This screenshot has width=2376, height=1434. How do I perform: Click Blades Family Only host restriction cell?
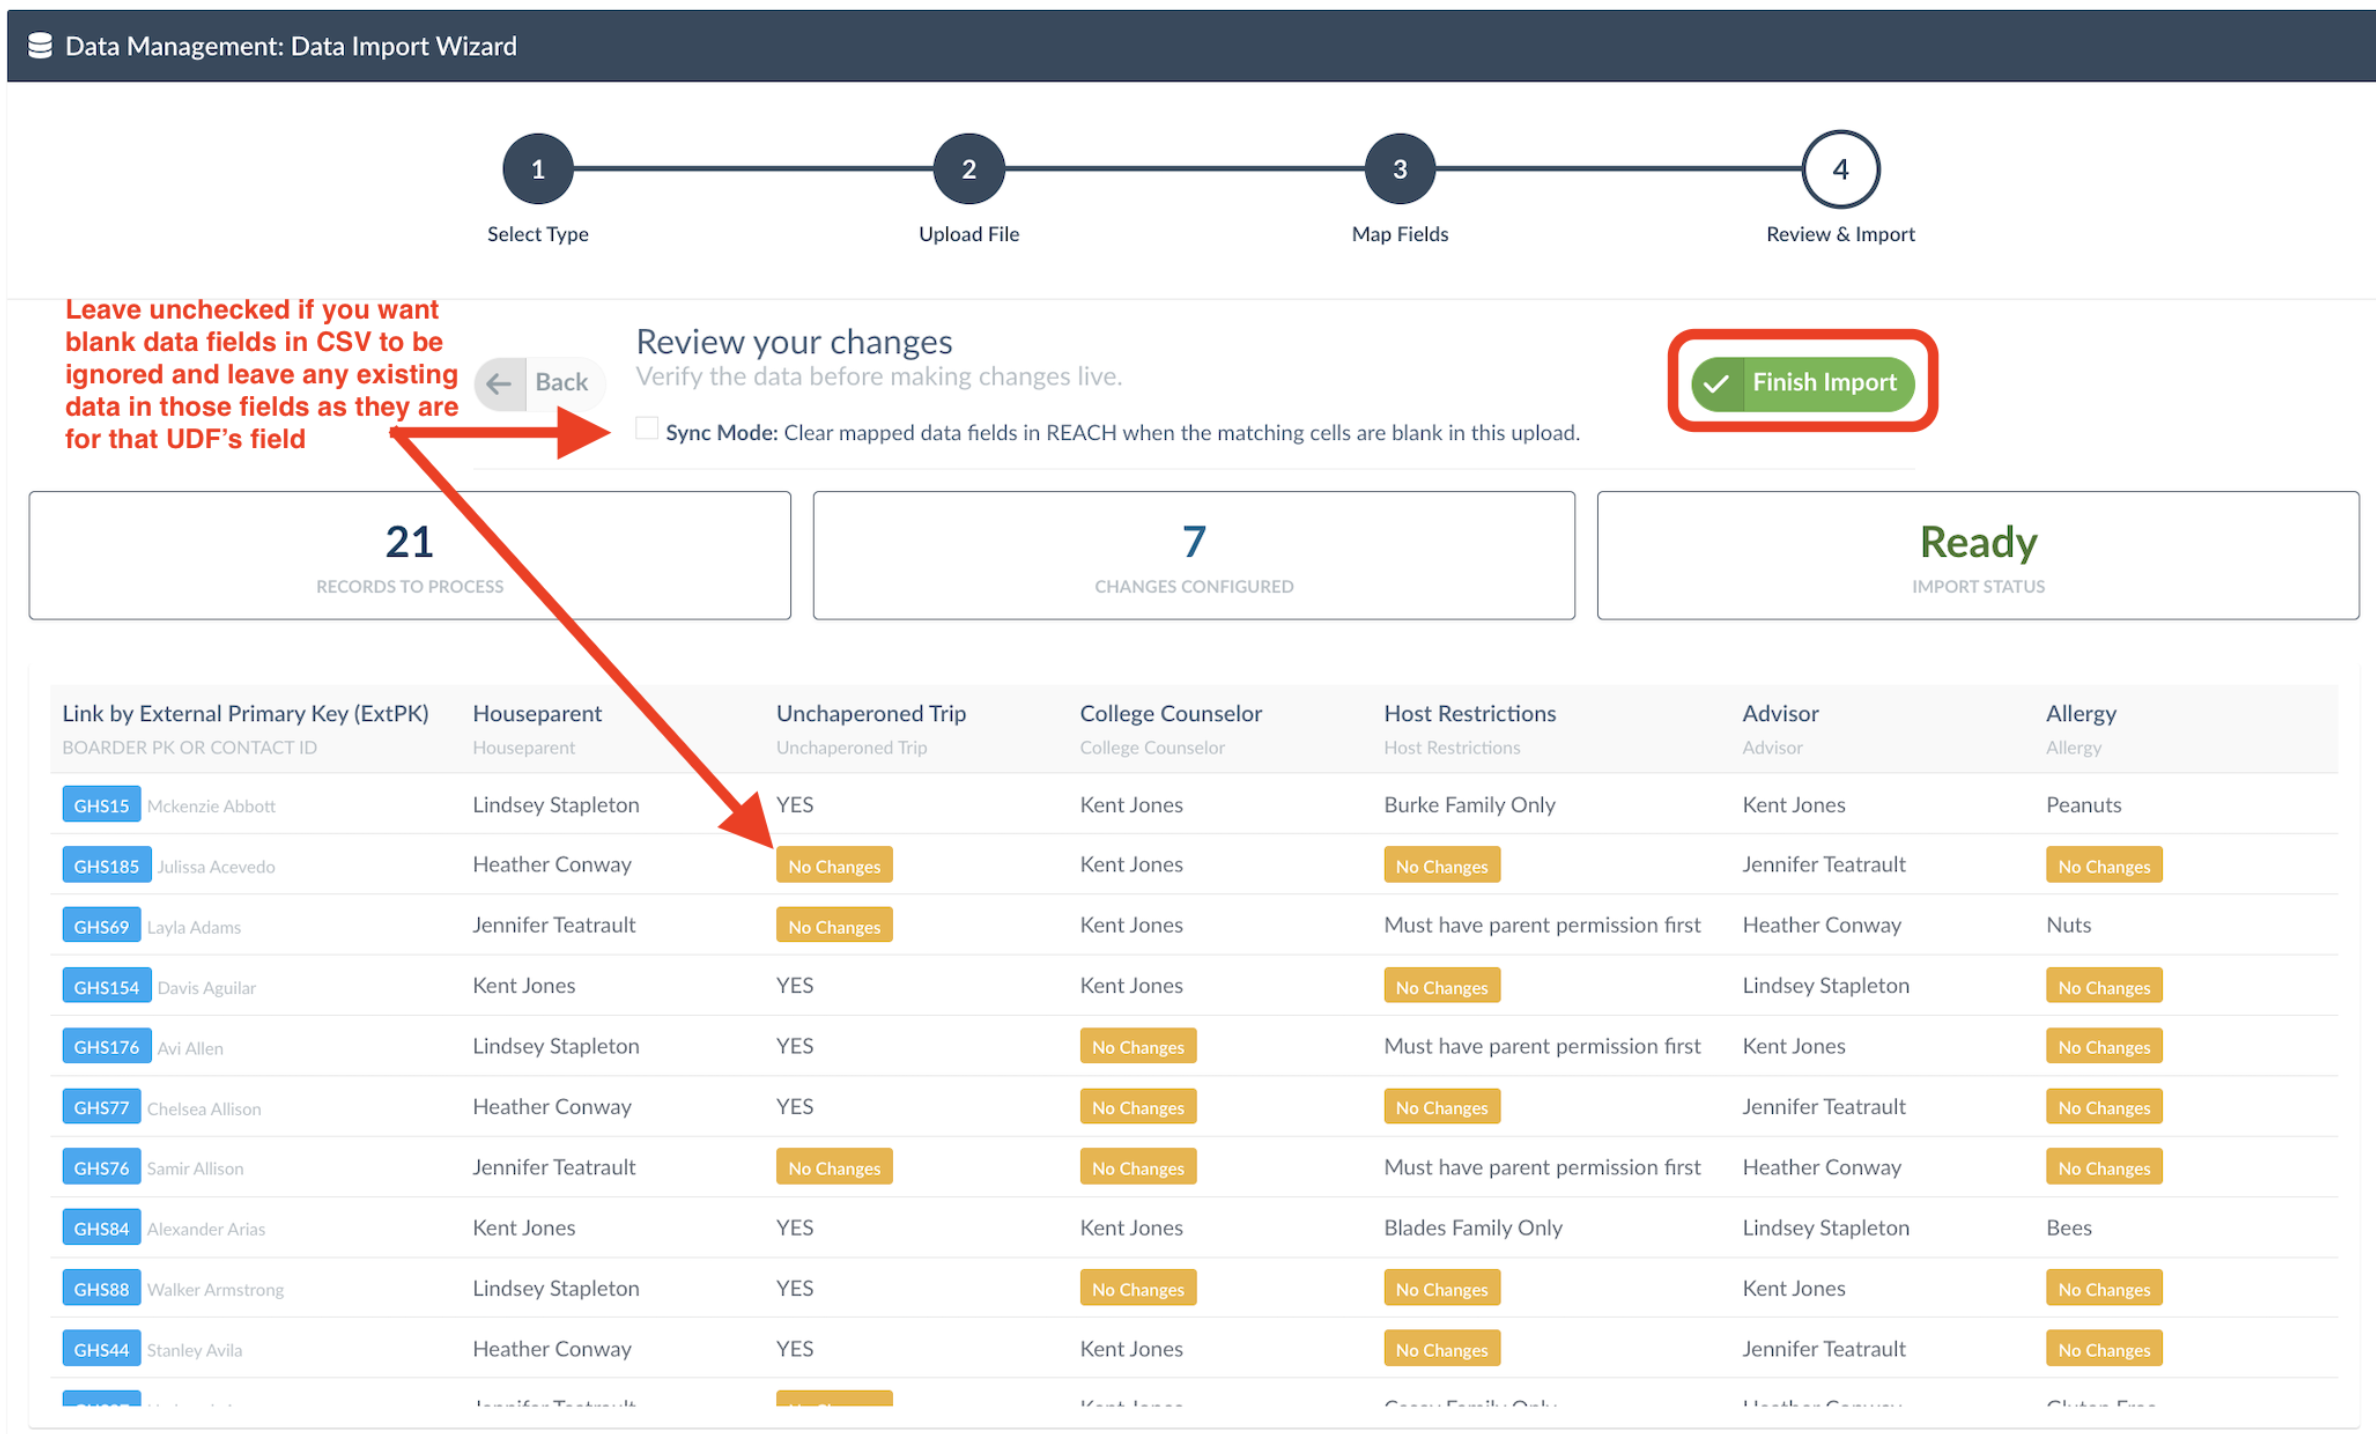pyautogui.click(x=1473, y=1227)
